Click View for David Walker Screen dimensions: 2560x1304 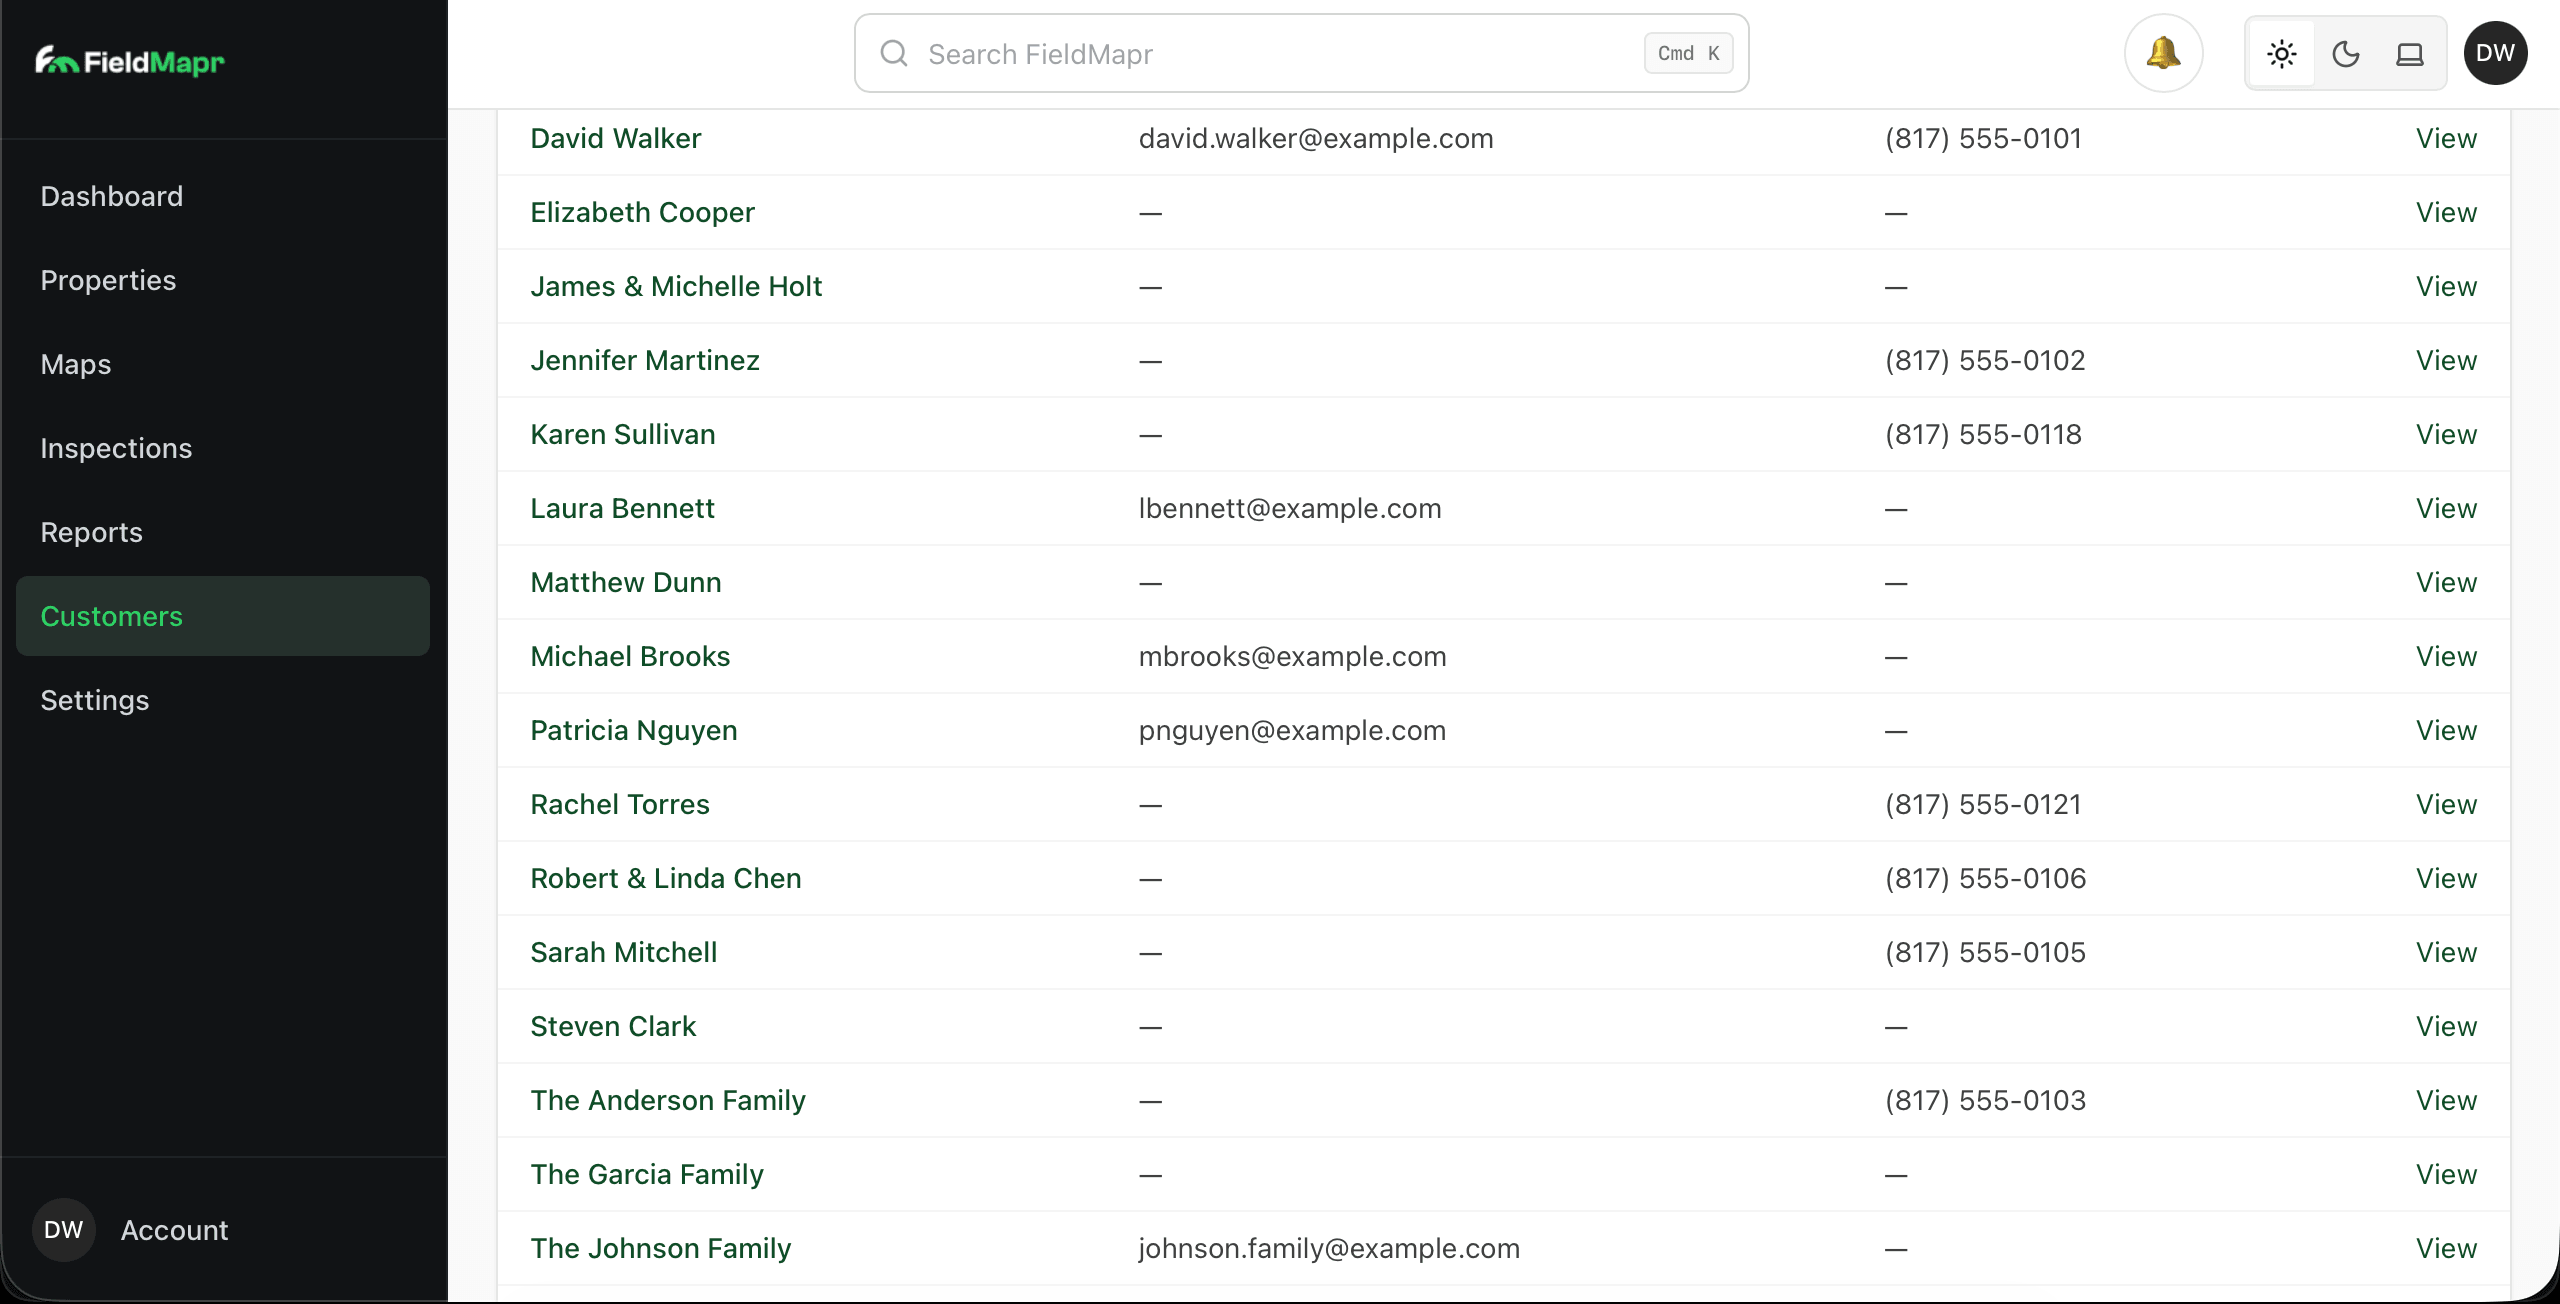tap(2446, 138)
